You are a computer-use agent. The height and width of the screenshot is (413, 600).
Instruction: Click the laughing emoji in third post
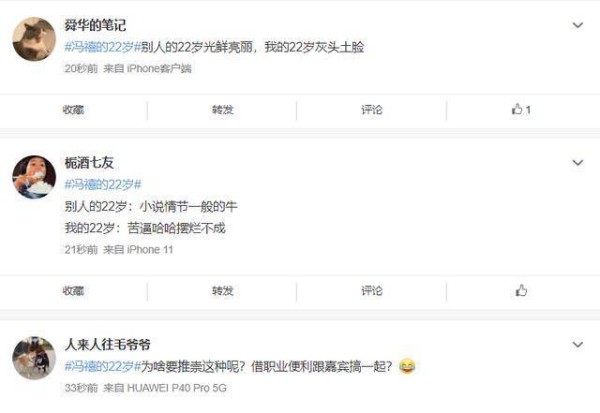click(407, 367)
